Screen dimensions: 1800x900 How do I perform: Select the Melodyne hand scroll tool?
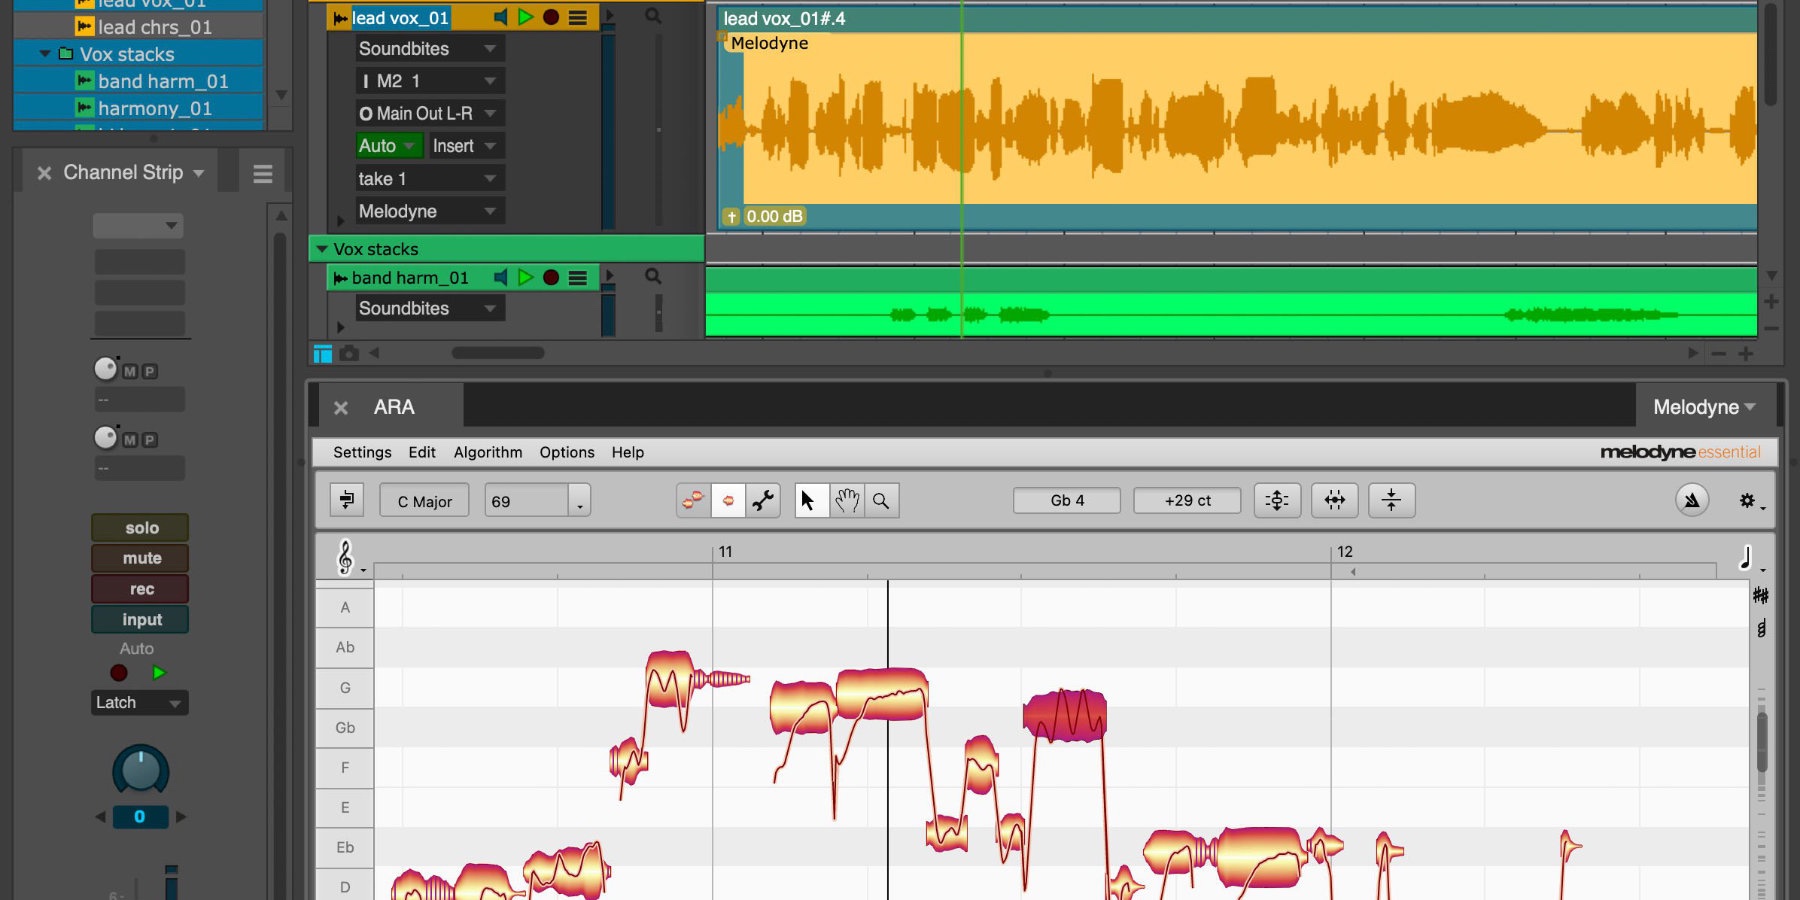click(x=847, y=501)
